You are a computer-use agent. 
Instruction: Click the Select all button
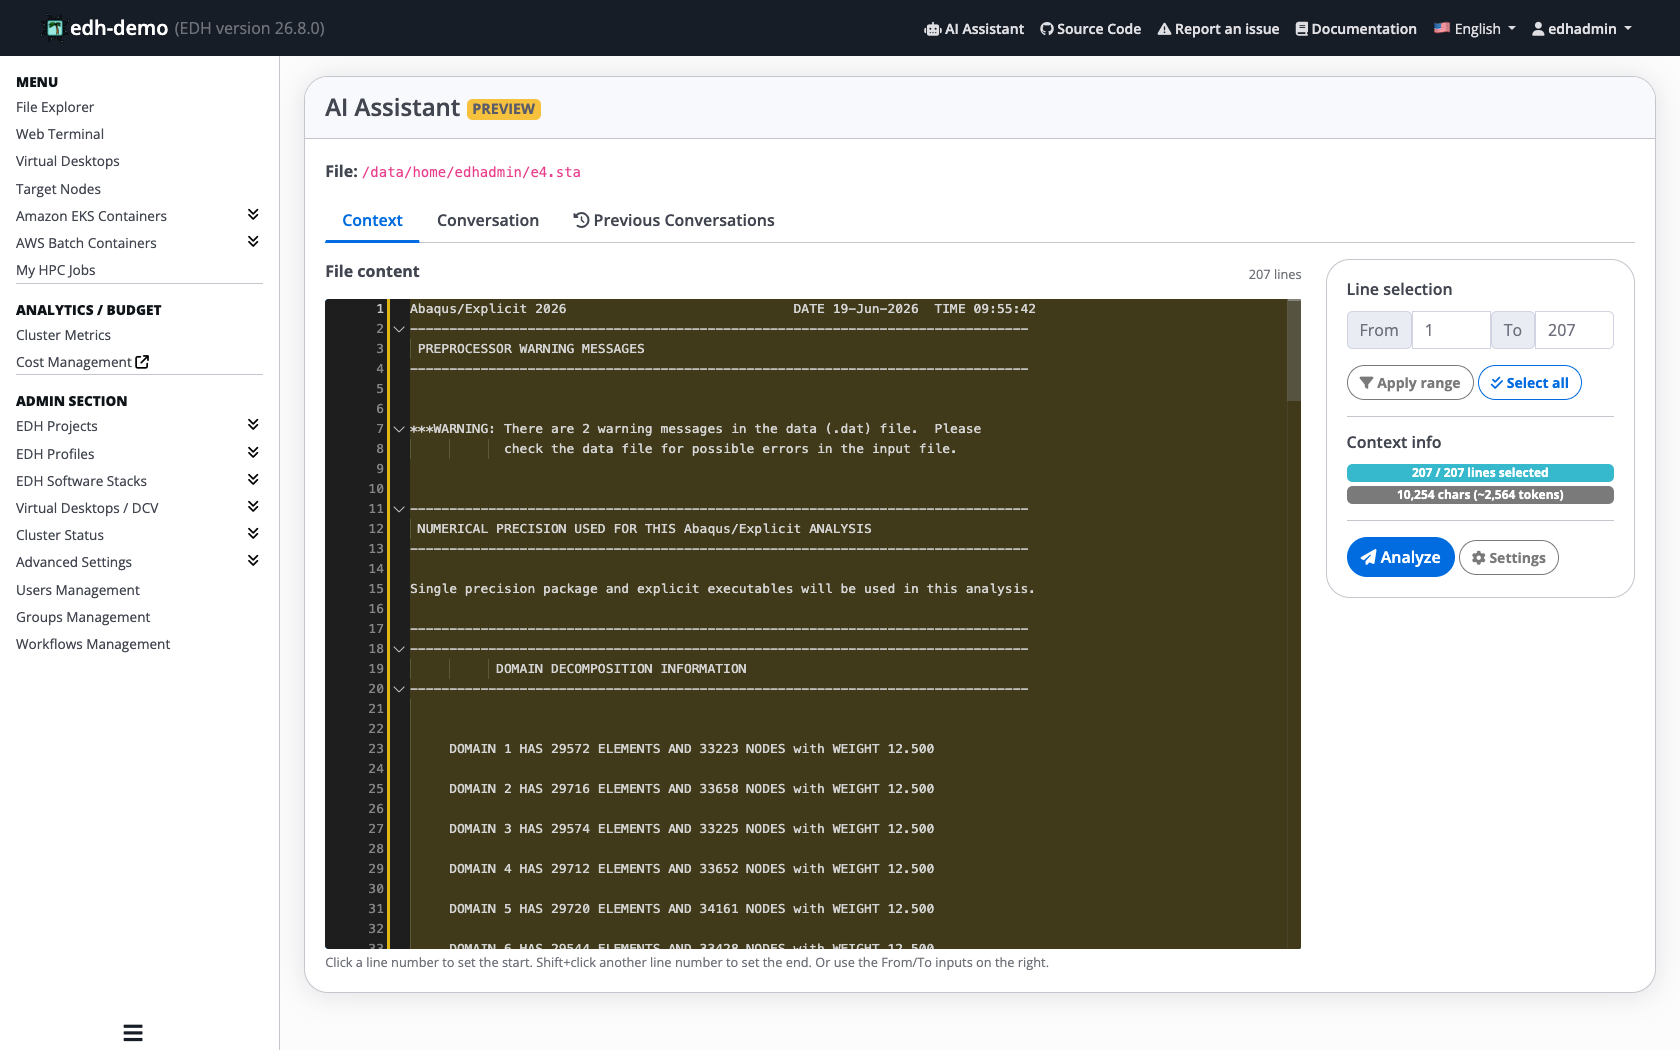pyautogui.click(x=1530, y=383)
